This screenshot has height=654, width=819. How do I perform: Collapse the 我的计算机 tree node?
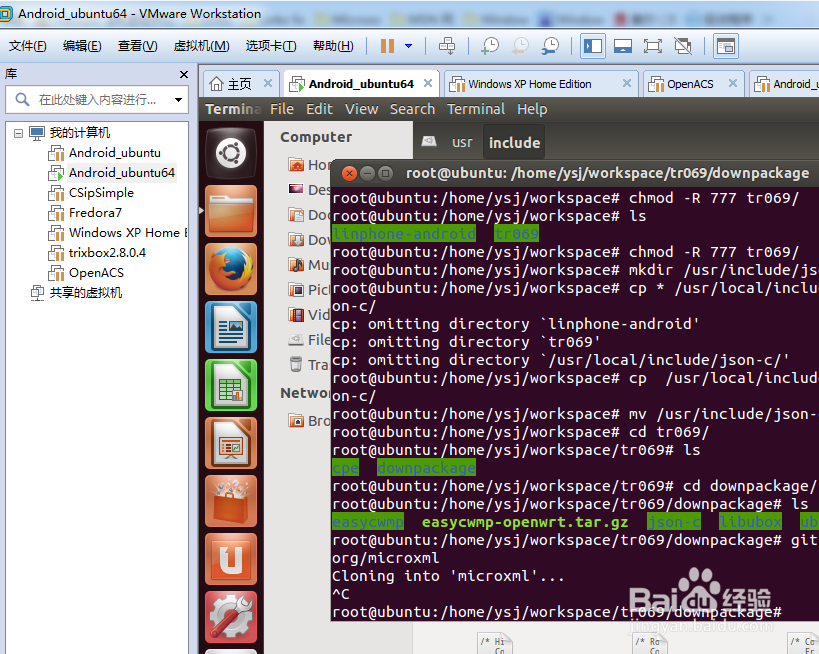[18, 133]
